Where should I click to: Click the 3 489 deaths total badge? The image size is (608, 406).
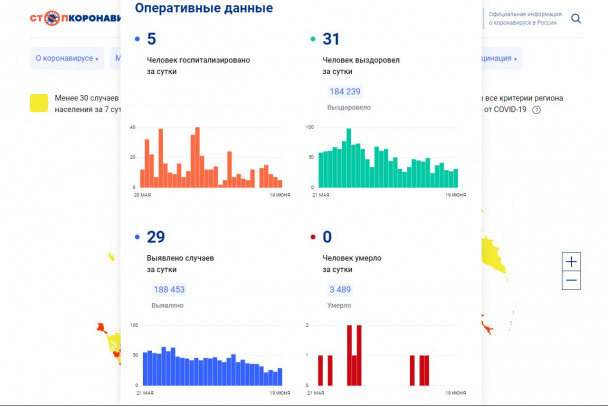[340, 290]
